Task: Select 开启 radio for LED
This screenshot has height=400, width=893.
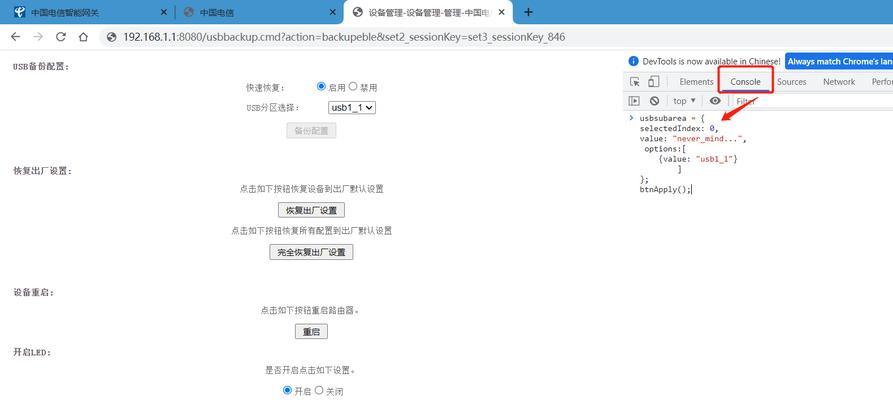Action: coord(287,391)
